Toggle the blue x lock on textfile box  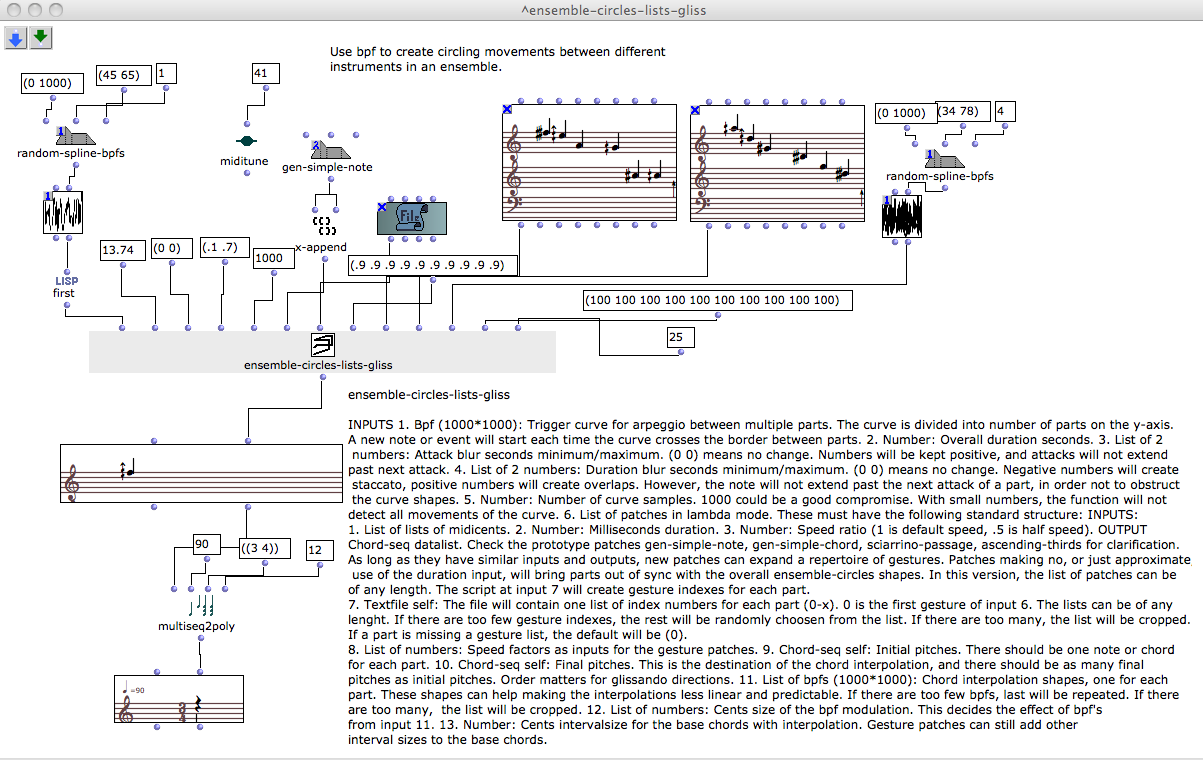pyautogui.click(x=382, y=208)
